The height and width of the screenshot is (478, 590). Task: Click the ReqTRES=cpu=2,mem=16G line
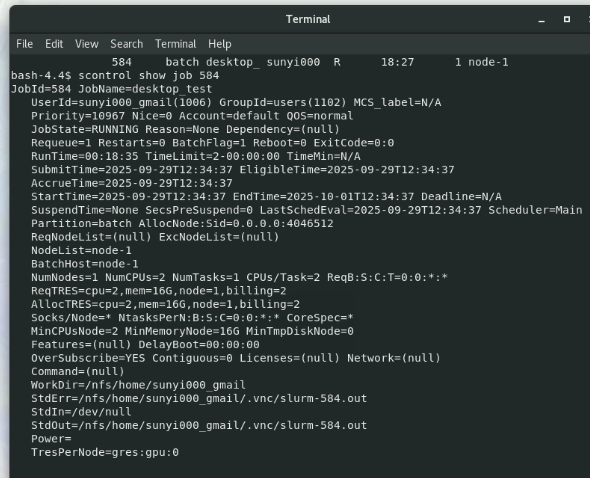tap(159, 291)
